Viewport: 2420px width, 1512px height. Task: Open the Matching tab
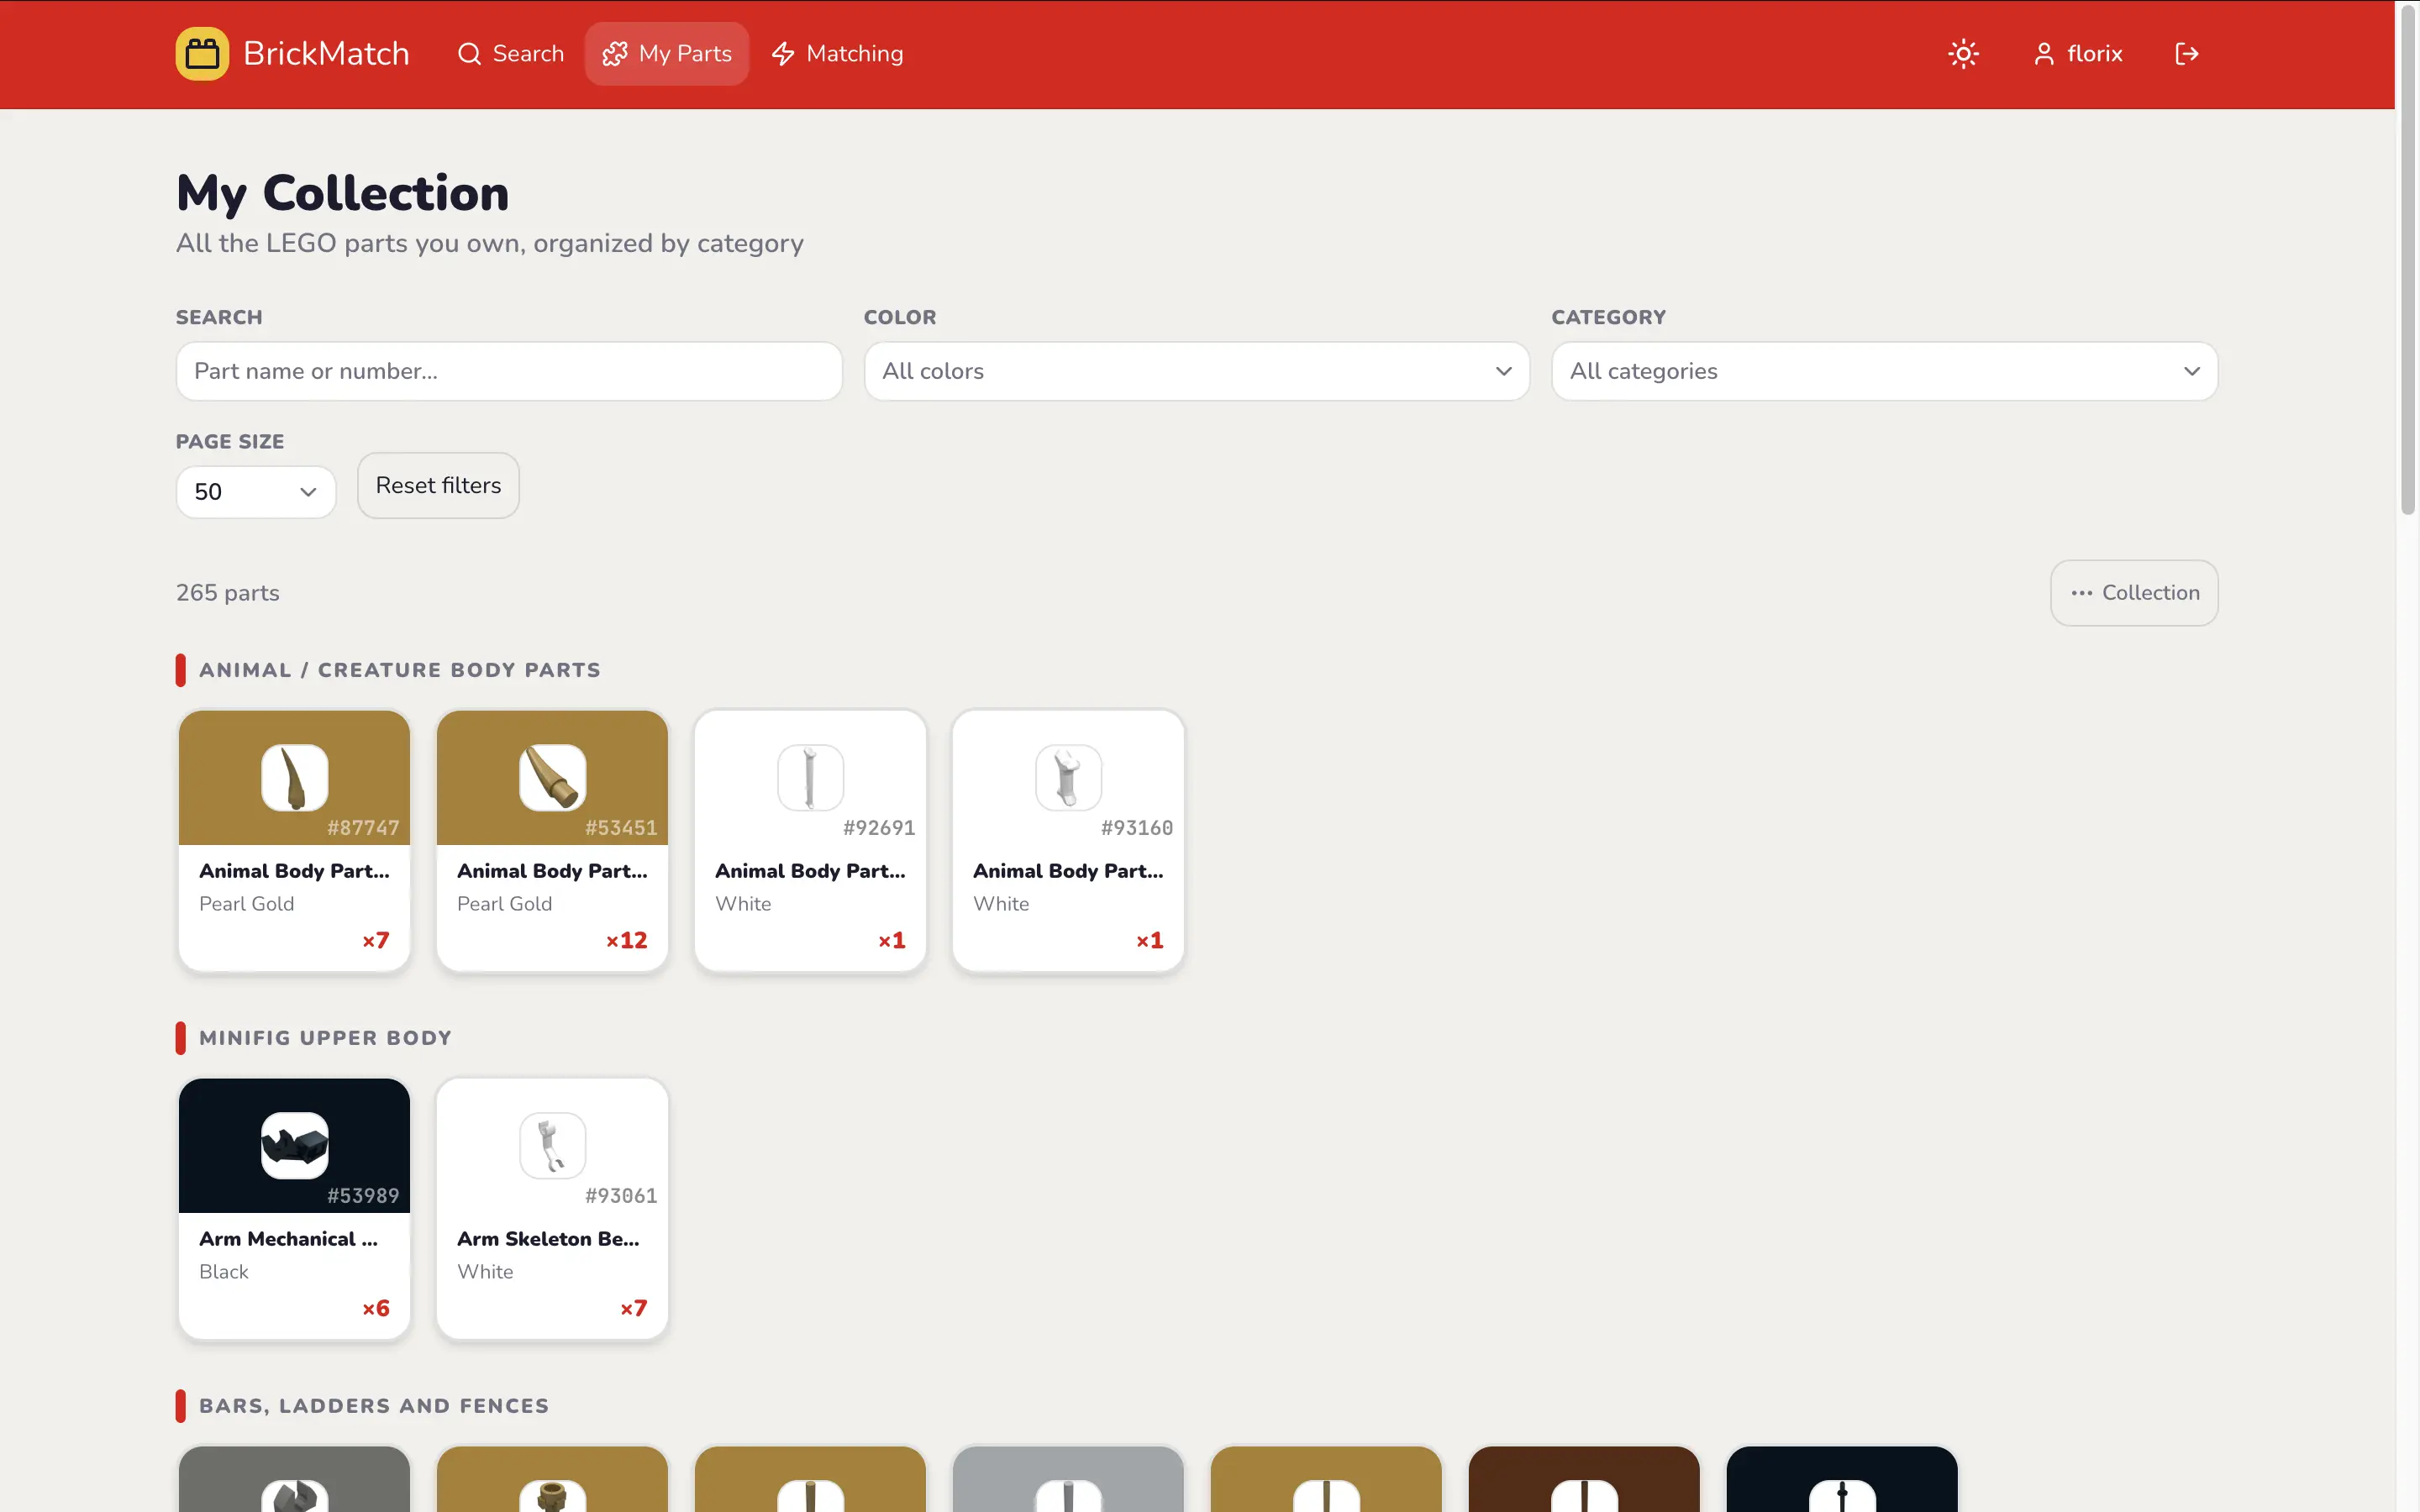[837, 54]
